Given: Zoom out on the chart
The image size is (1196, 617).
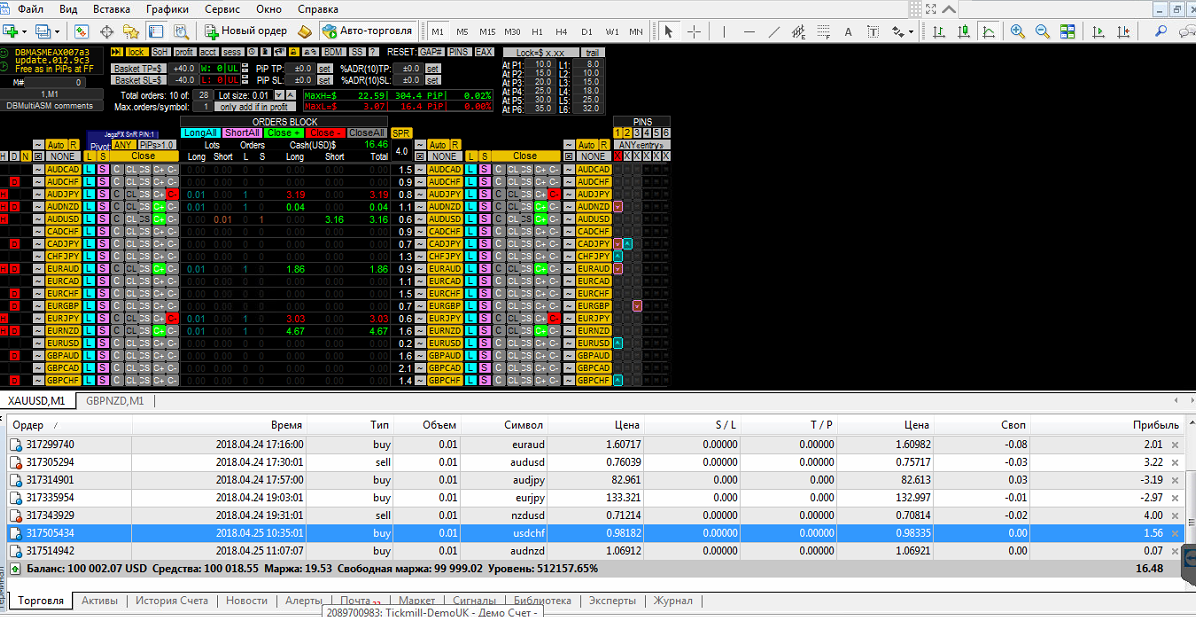Looking at the screenshot, I should tap(1043, 31).
